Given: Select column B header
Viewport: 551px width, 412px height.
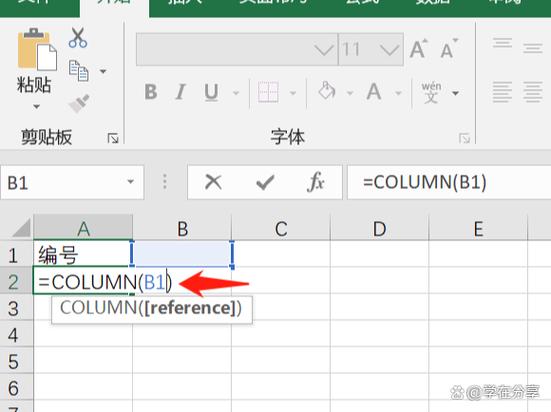Looking at the screenshot, I should click(x=182, y=228).
